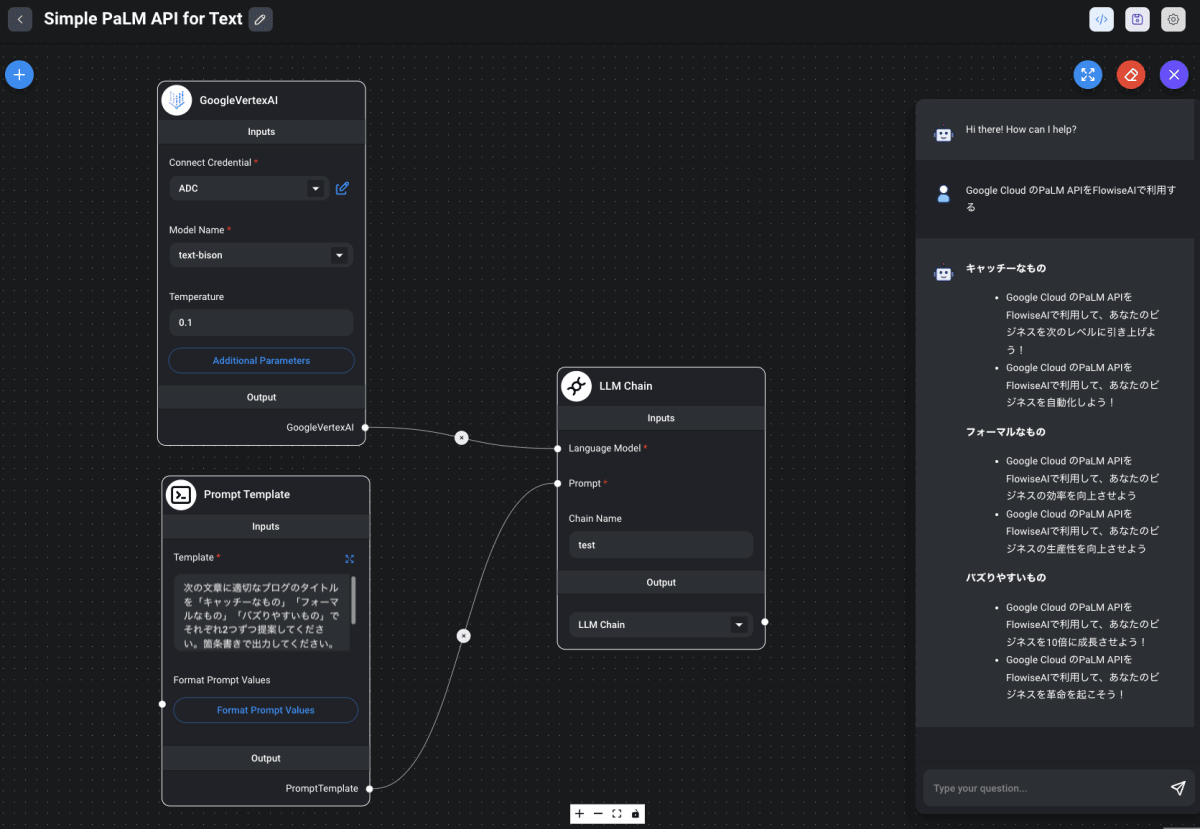Open the LLM Chain output dropdown
1200x829 pixels.
(x=660, y=624)
